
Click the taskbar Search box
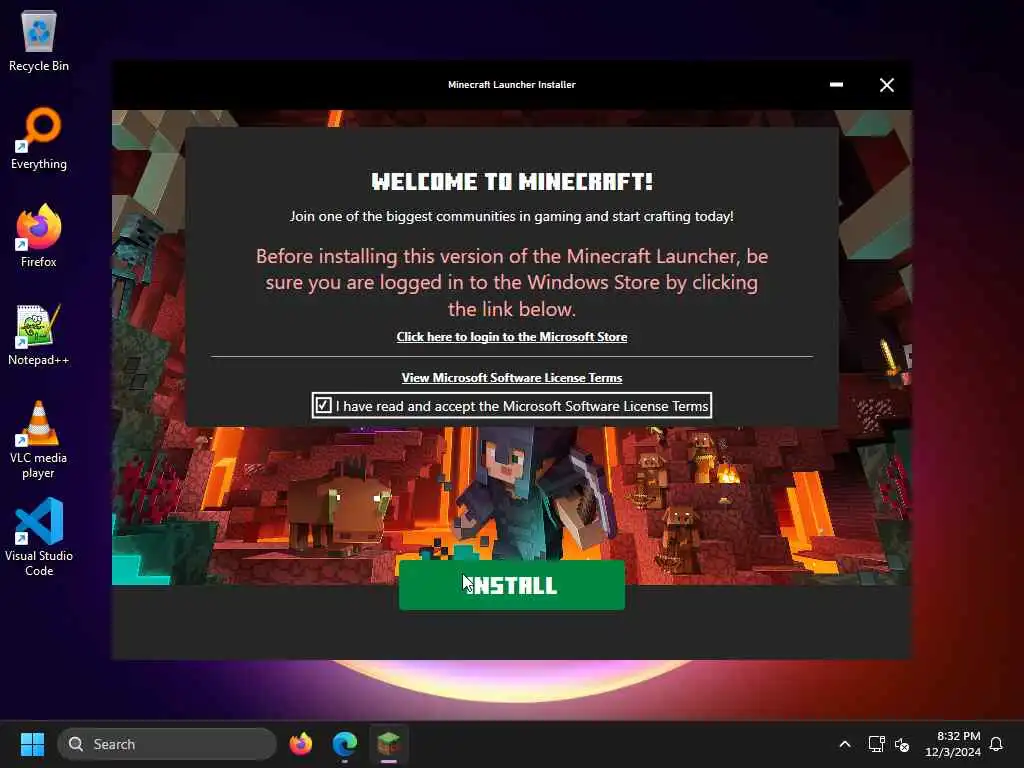[167, 744]
